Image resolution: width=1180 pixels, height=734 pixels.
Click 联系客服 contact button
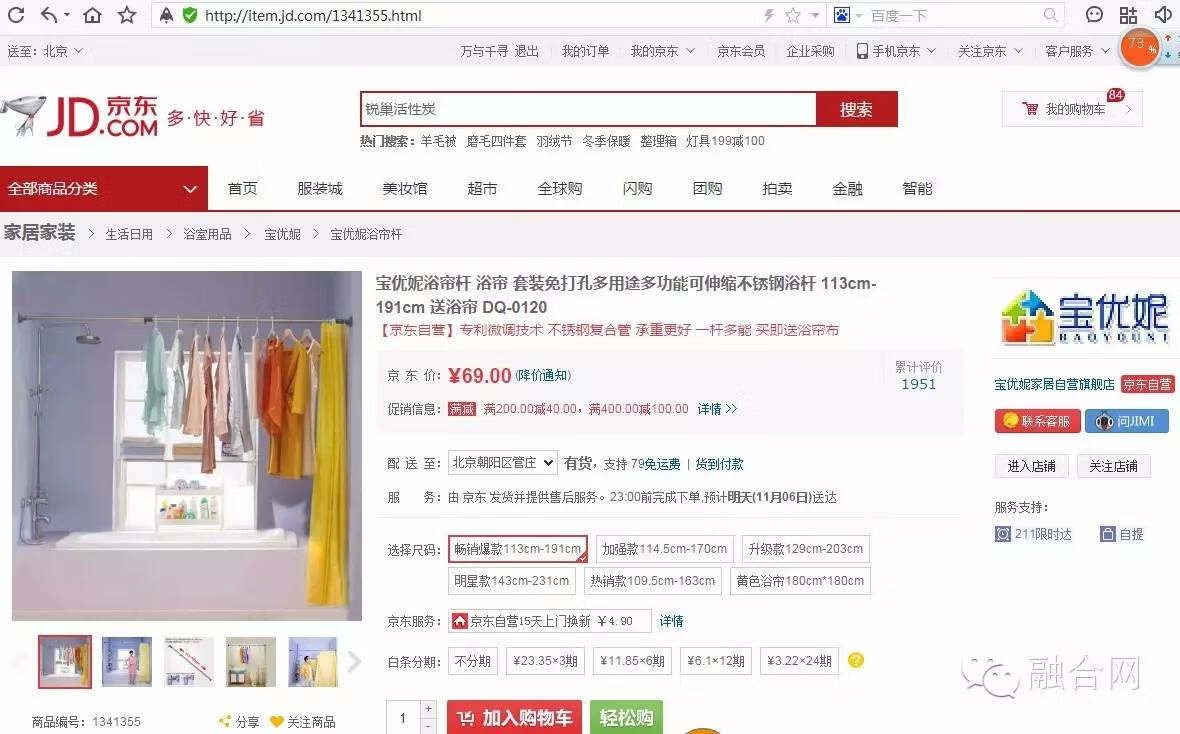point(1038,421)
